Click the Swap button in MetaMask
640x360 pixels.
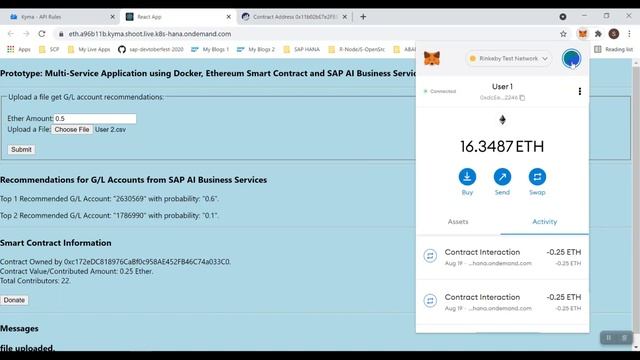coord(537,182)
